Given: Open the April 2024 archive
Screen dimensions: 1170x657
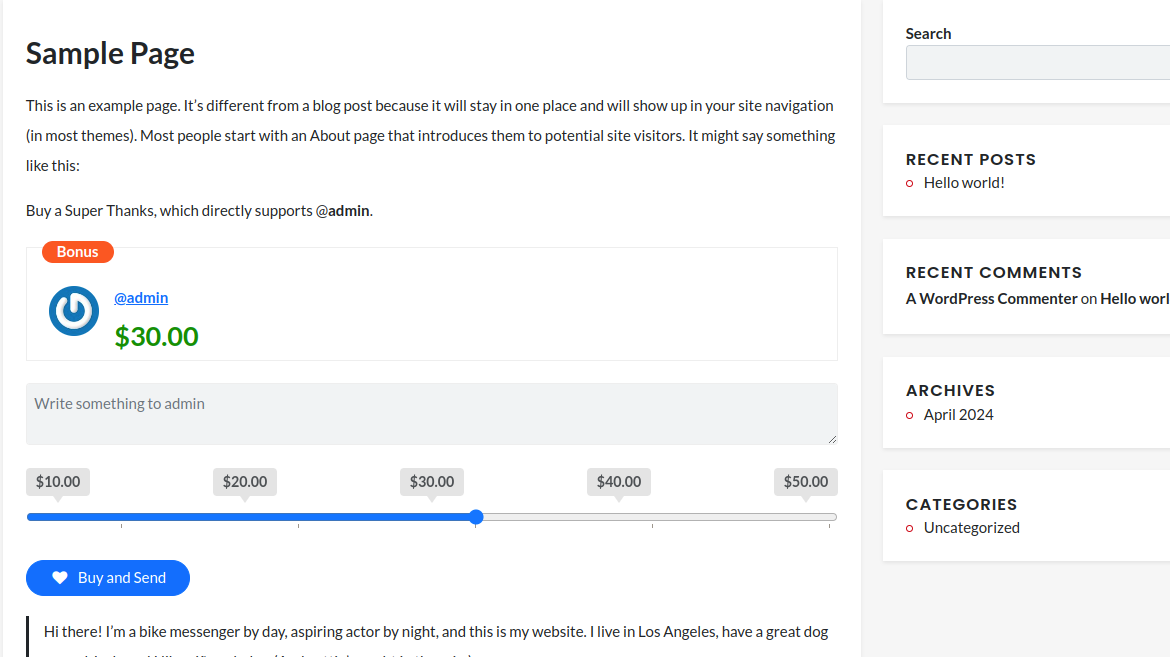Looking at the screenshot, I should coord(958,415).
